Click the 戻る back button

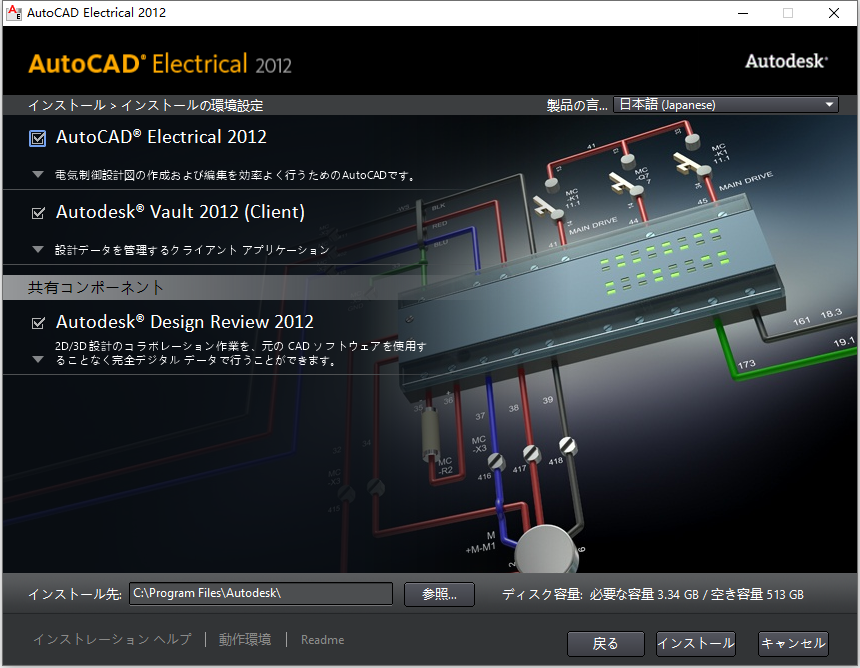pos(606,643)
